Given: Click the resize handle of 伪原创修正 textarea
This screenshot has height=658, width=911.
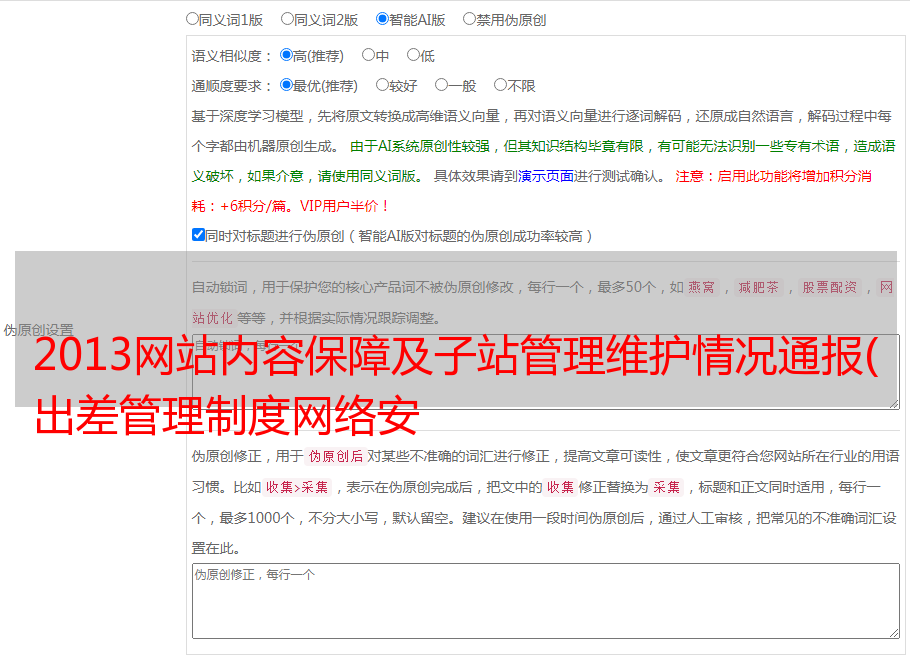Looking at the screenshot, I should [894, 633].
